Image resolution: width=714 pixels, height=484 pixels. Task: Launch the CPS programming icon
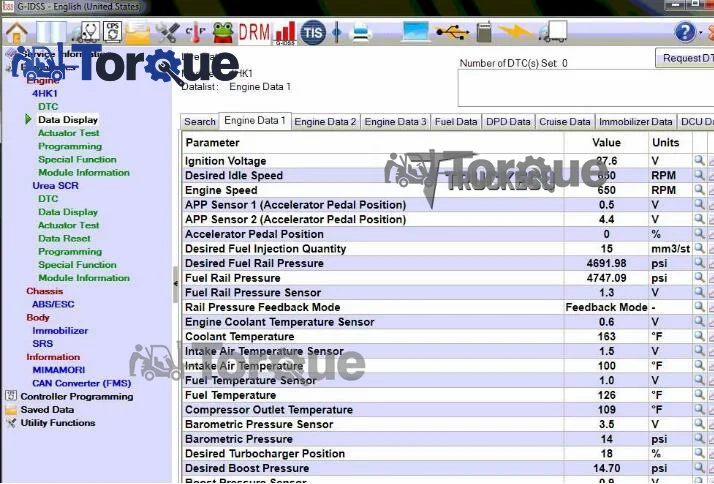tap(112, 32)
